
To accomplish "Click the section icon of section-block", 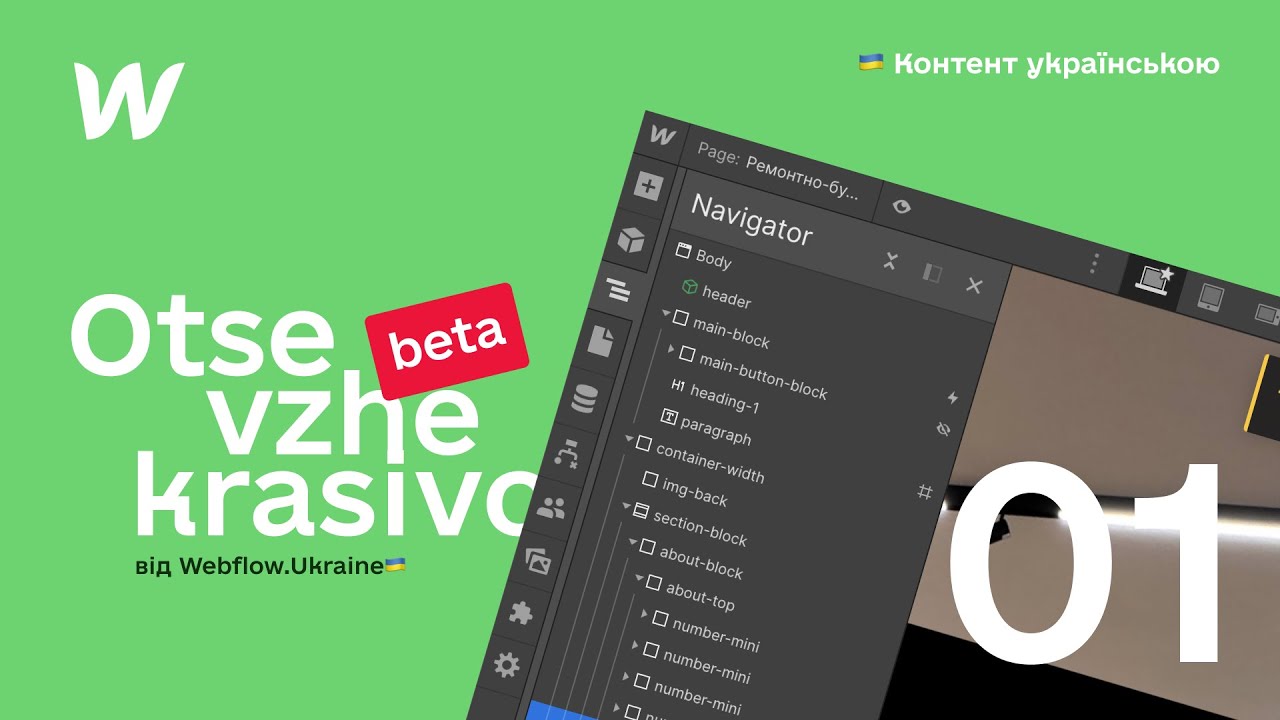I will [641, 511].
